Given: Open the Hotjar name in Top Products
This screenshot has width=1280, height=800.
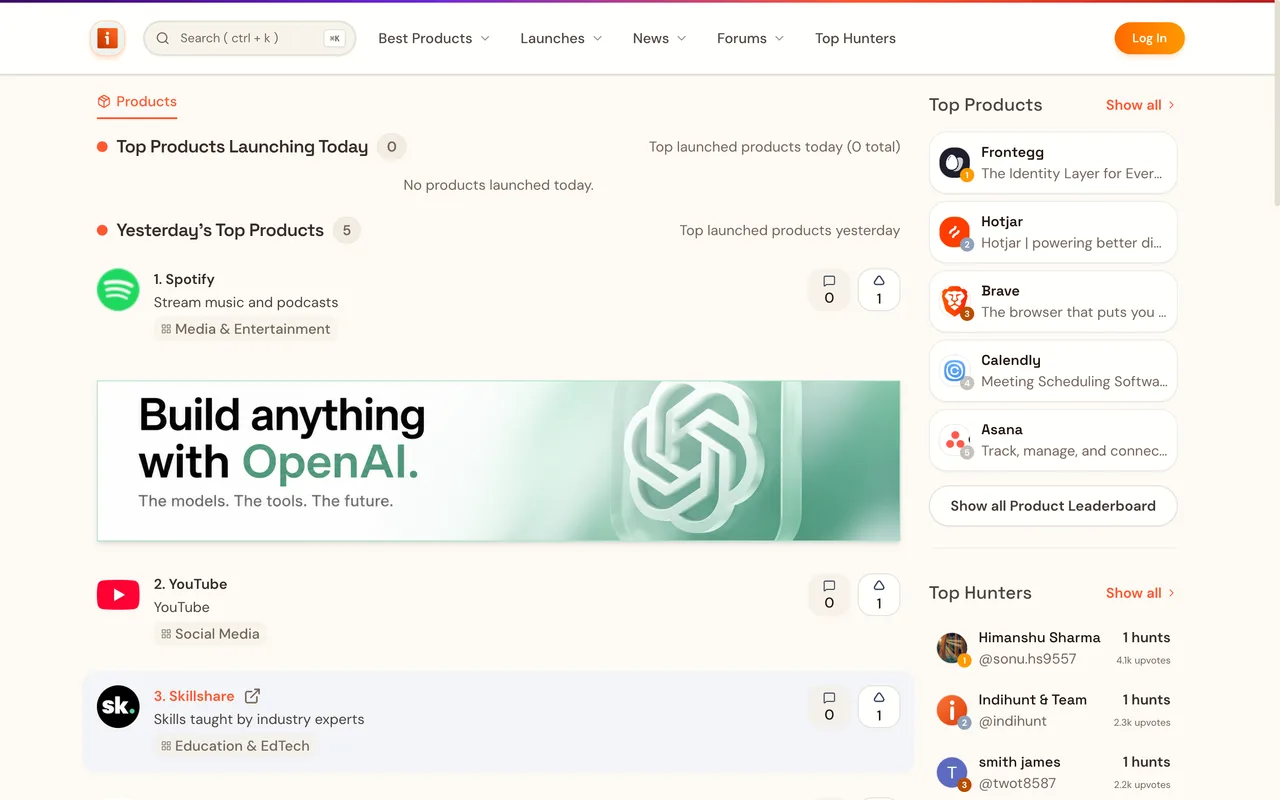Looking at the screenshot, I should tap(1002, 221).
